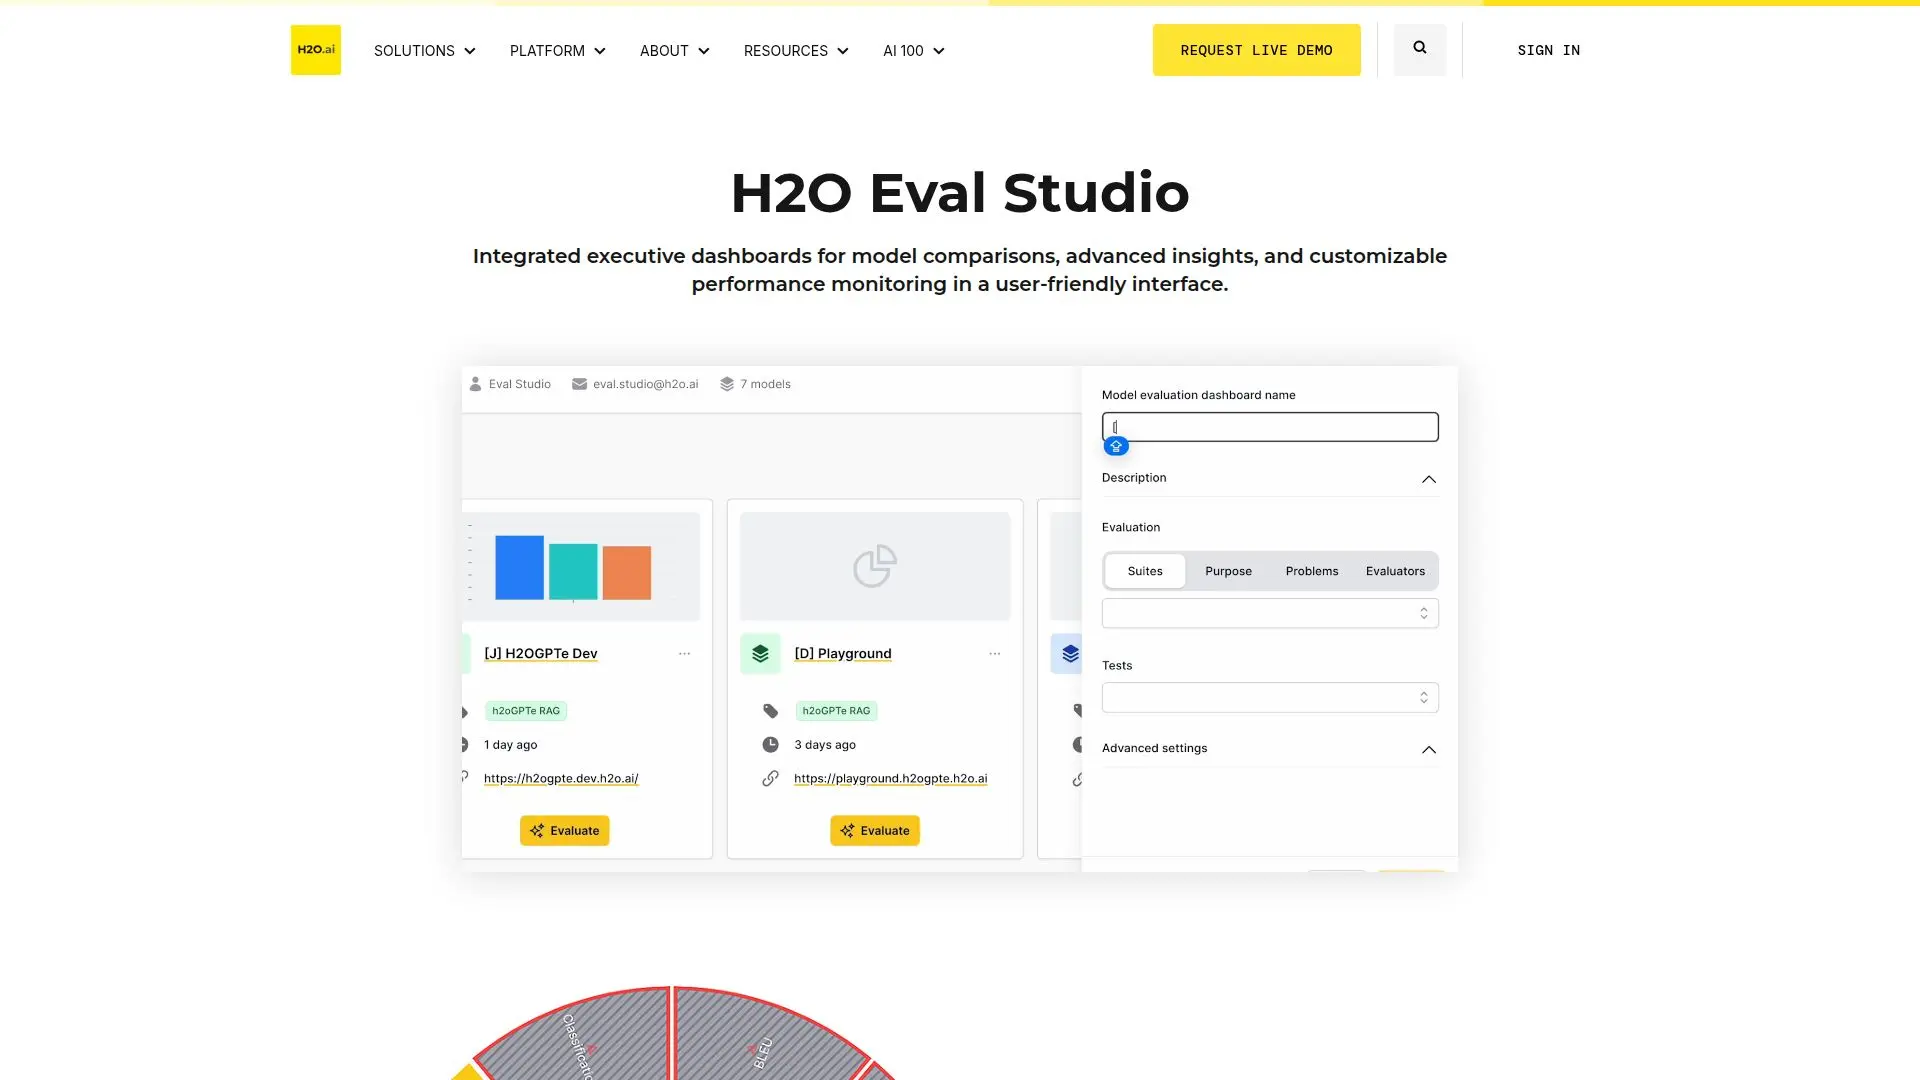This screenshot has height=1080, width=1920.
Task: Open the AI 100 dropdown
Action: pyautogui.click(x=913, y=51)
